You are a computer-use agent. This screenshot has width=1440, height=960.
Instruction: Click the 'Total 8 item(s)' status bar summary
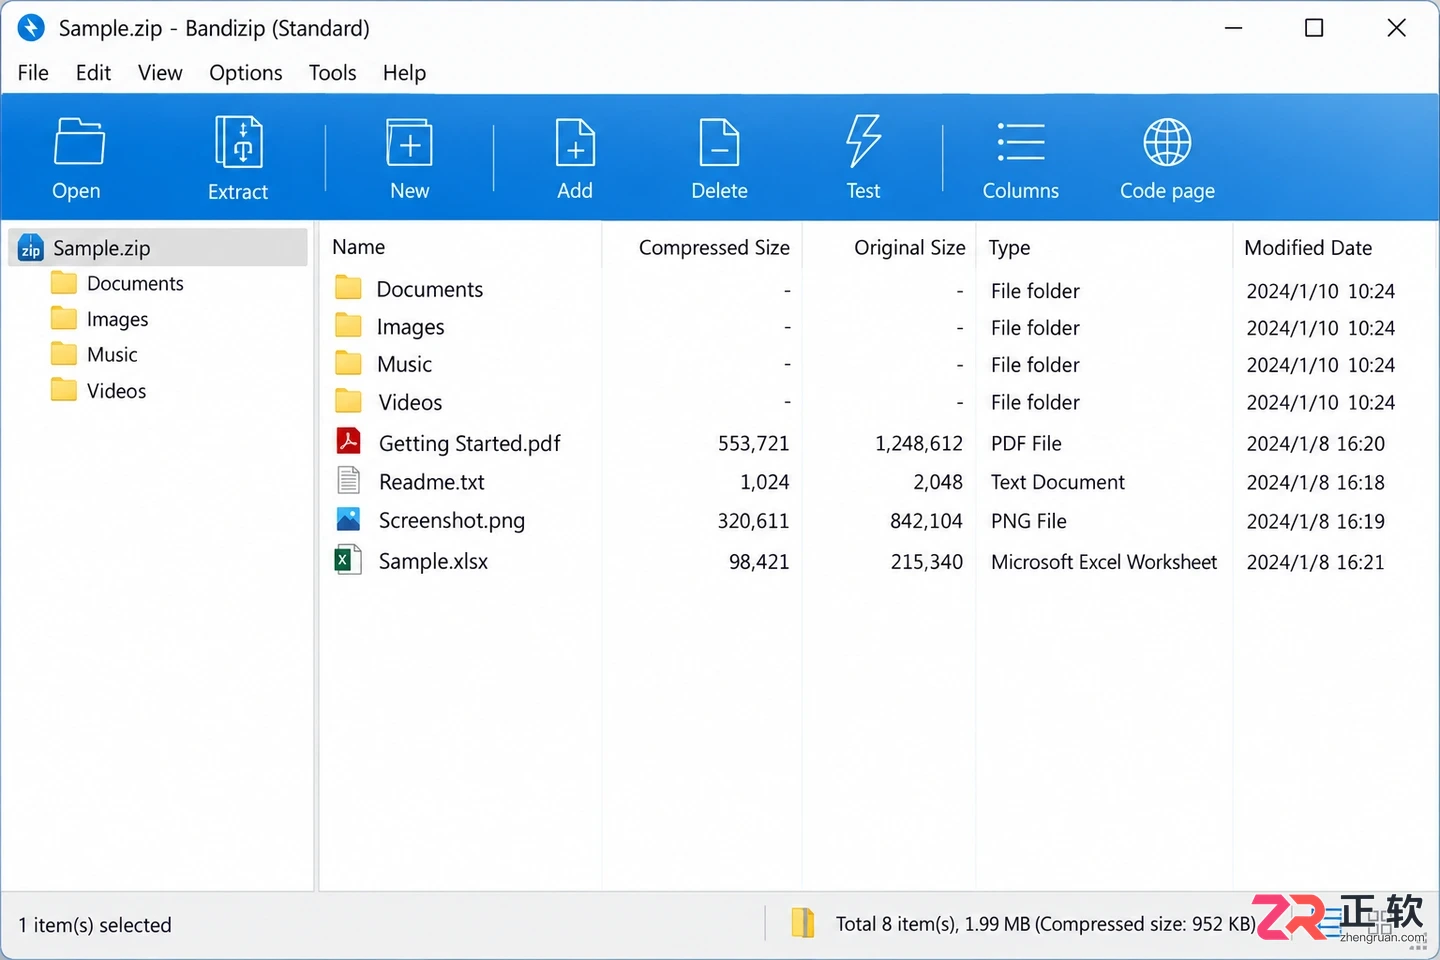1045,924
